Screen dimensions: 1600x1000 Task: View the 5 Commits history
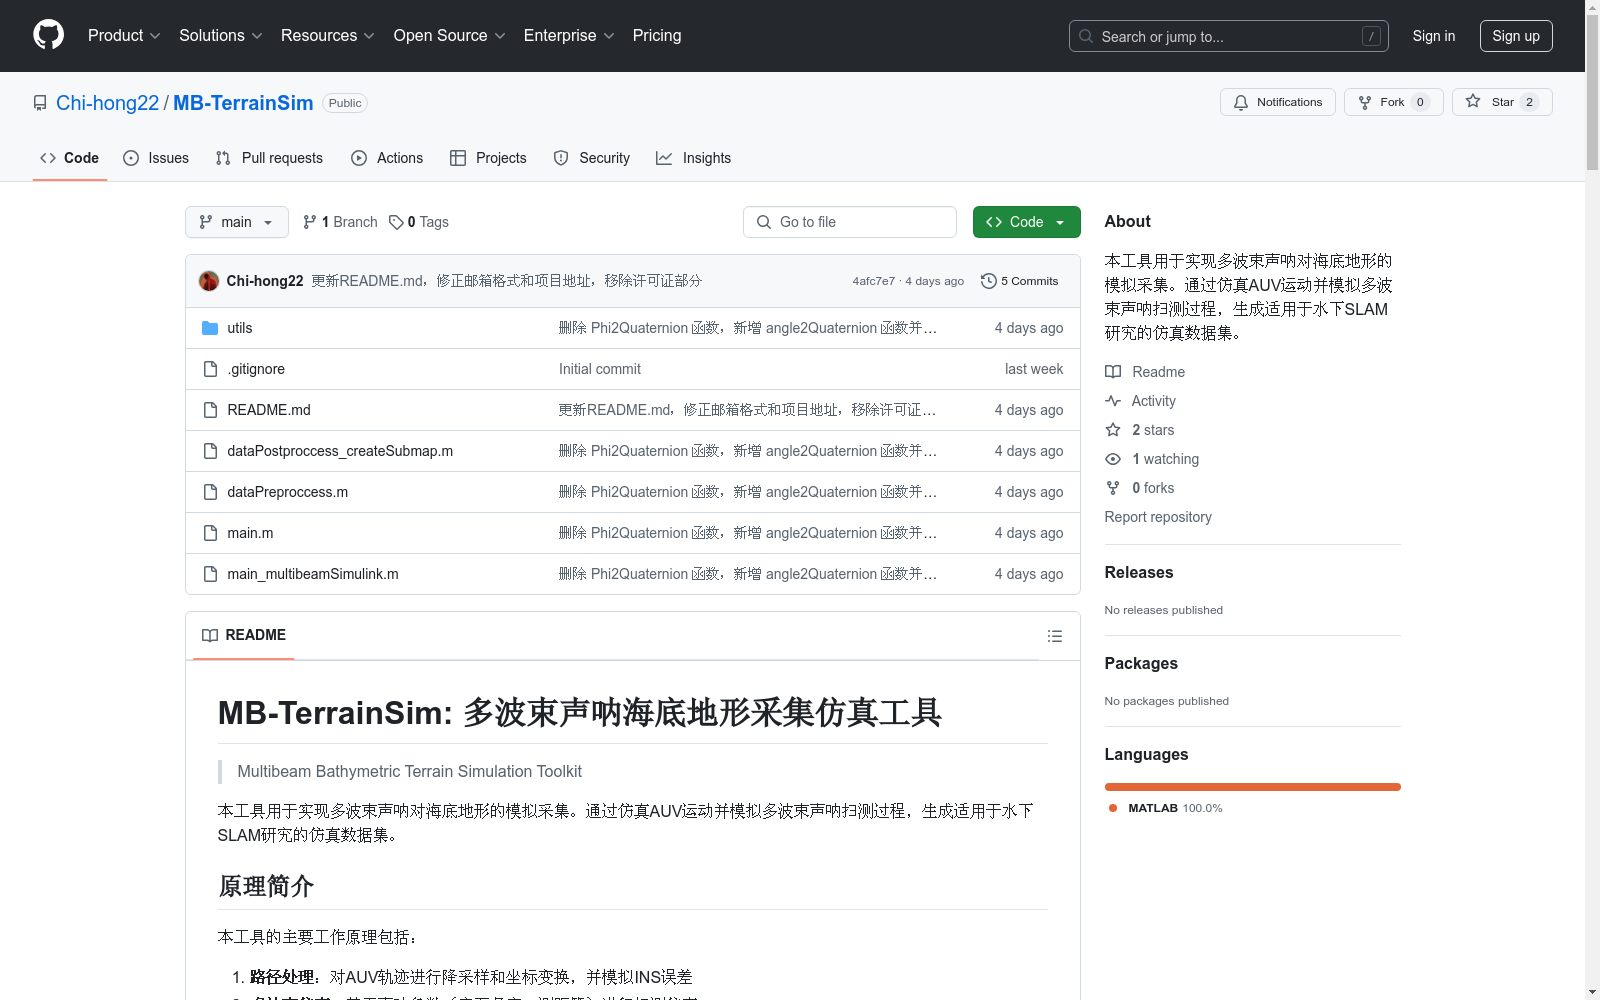1020,281
